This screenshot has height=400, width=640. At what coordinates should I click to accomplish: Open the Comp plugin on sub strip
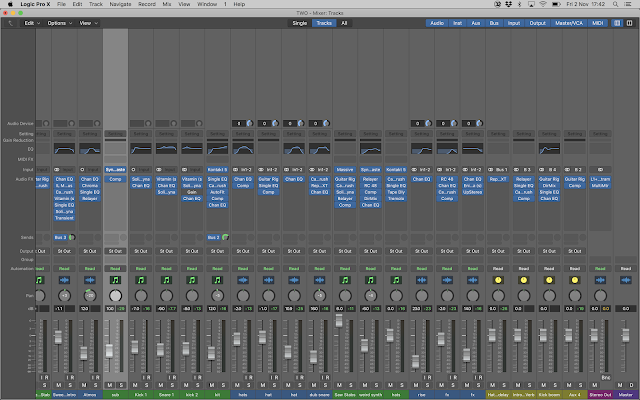click(116, 179)
